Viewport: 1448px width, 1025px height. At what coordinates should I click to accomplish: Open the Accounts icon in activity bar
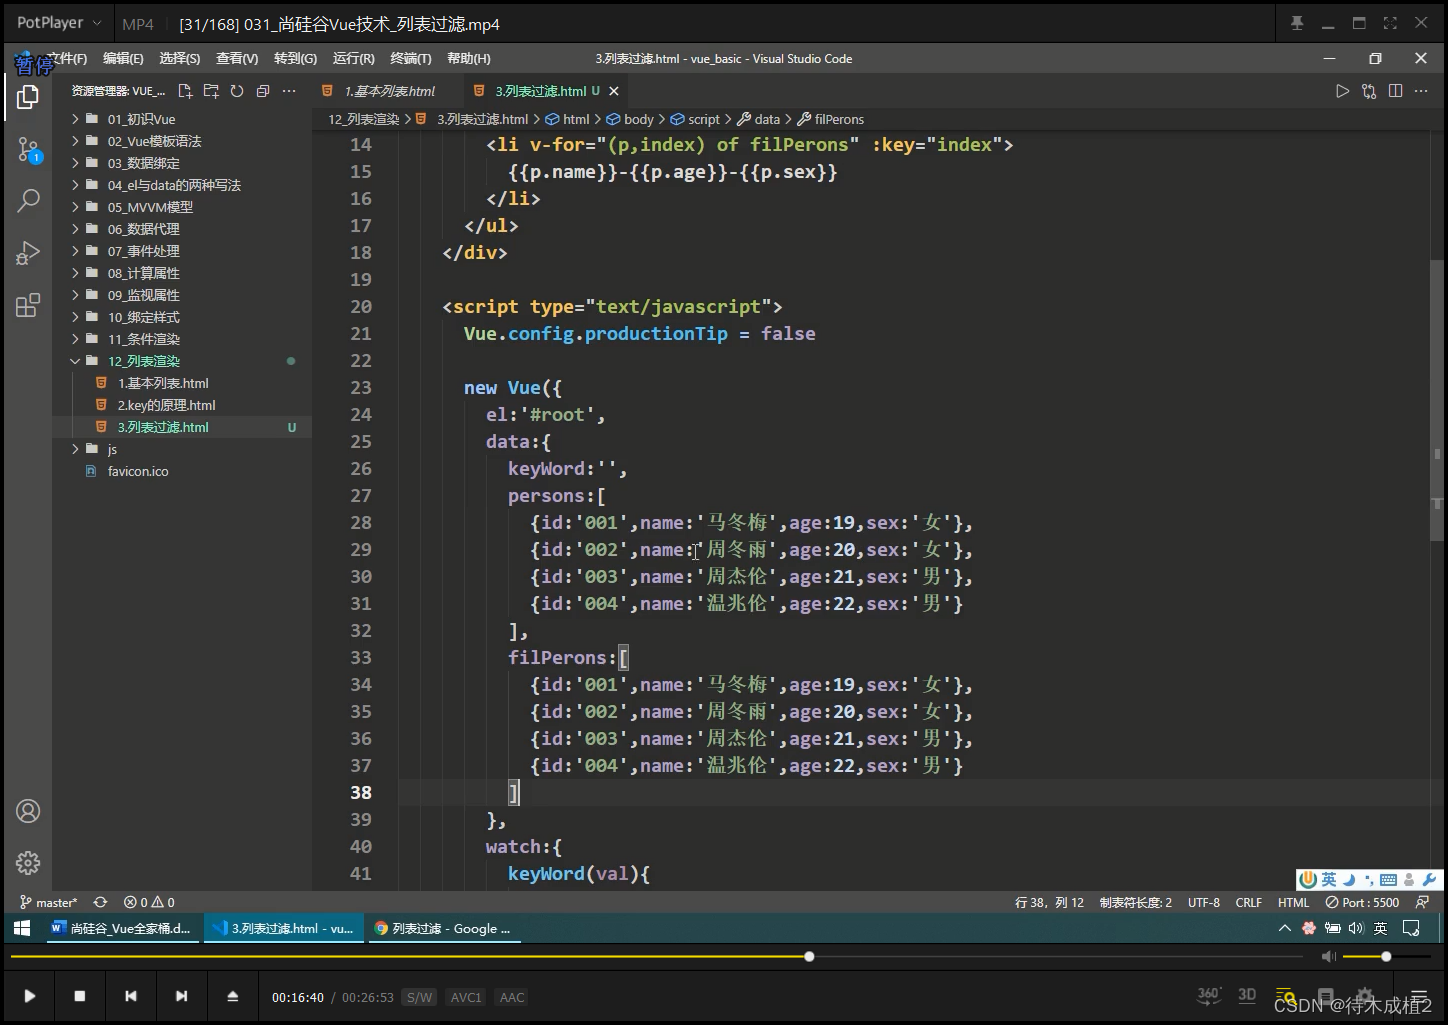(28, 811)
